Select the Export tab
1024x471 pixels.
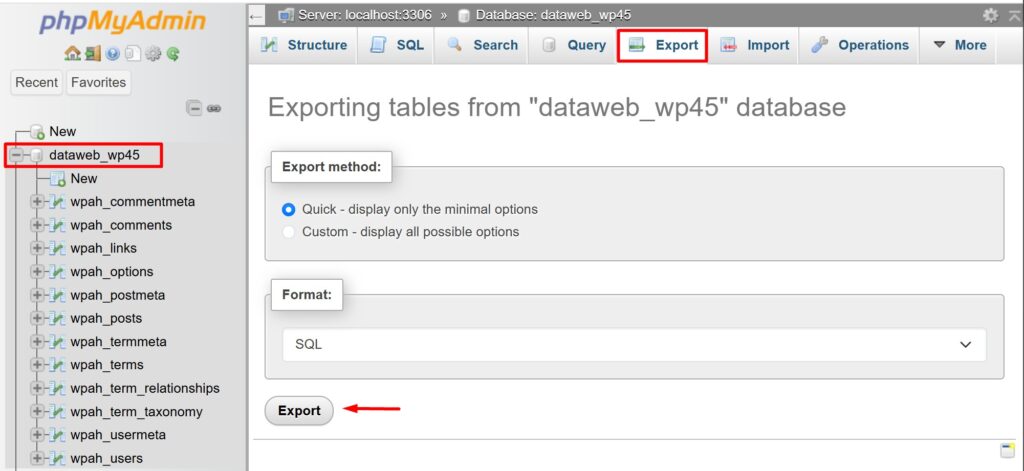tap(662, 45)
